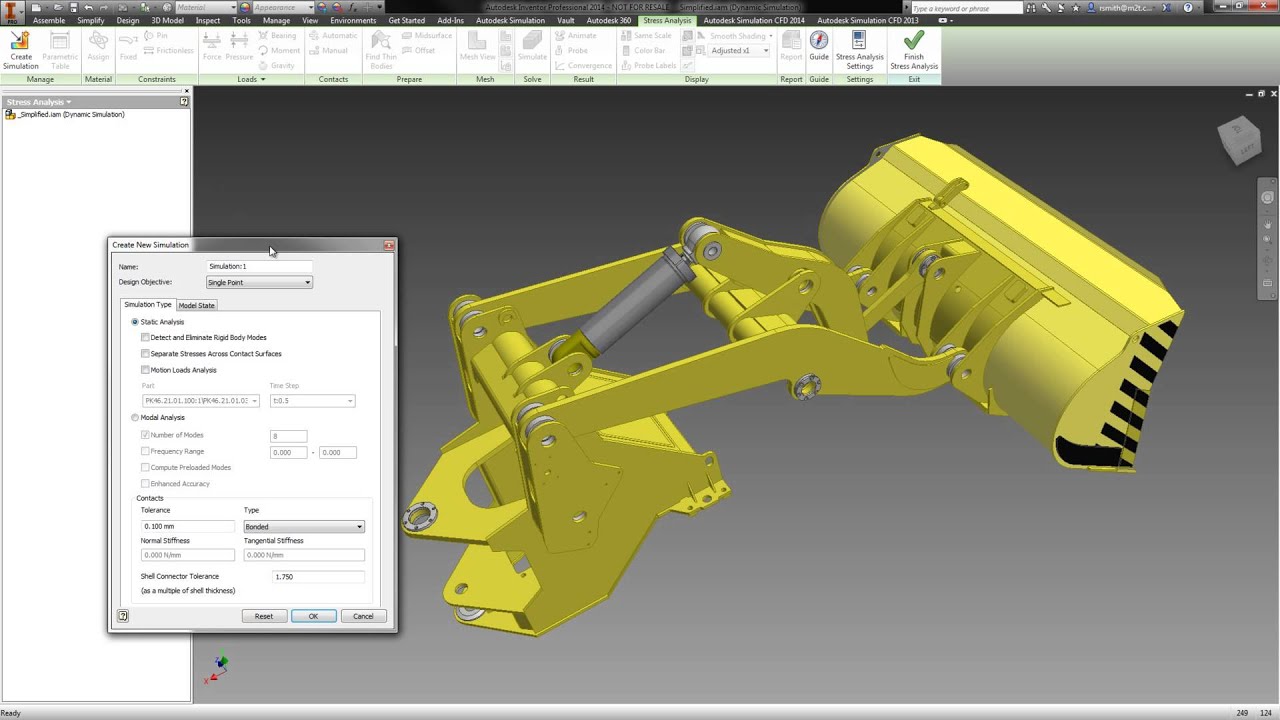Open the Convergence plot tool
1280x720 pixels.
coord(583,65)
